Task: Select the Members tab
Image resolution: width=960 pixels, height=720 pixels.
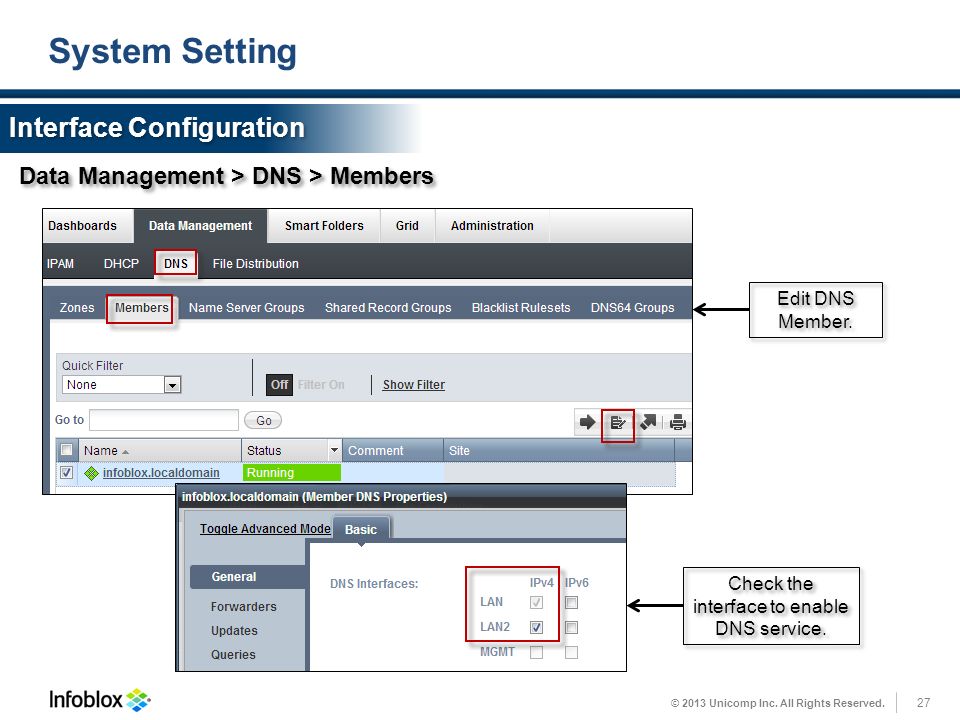Action: [141, 308]
